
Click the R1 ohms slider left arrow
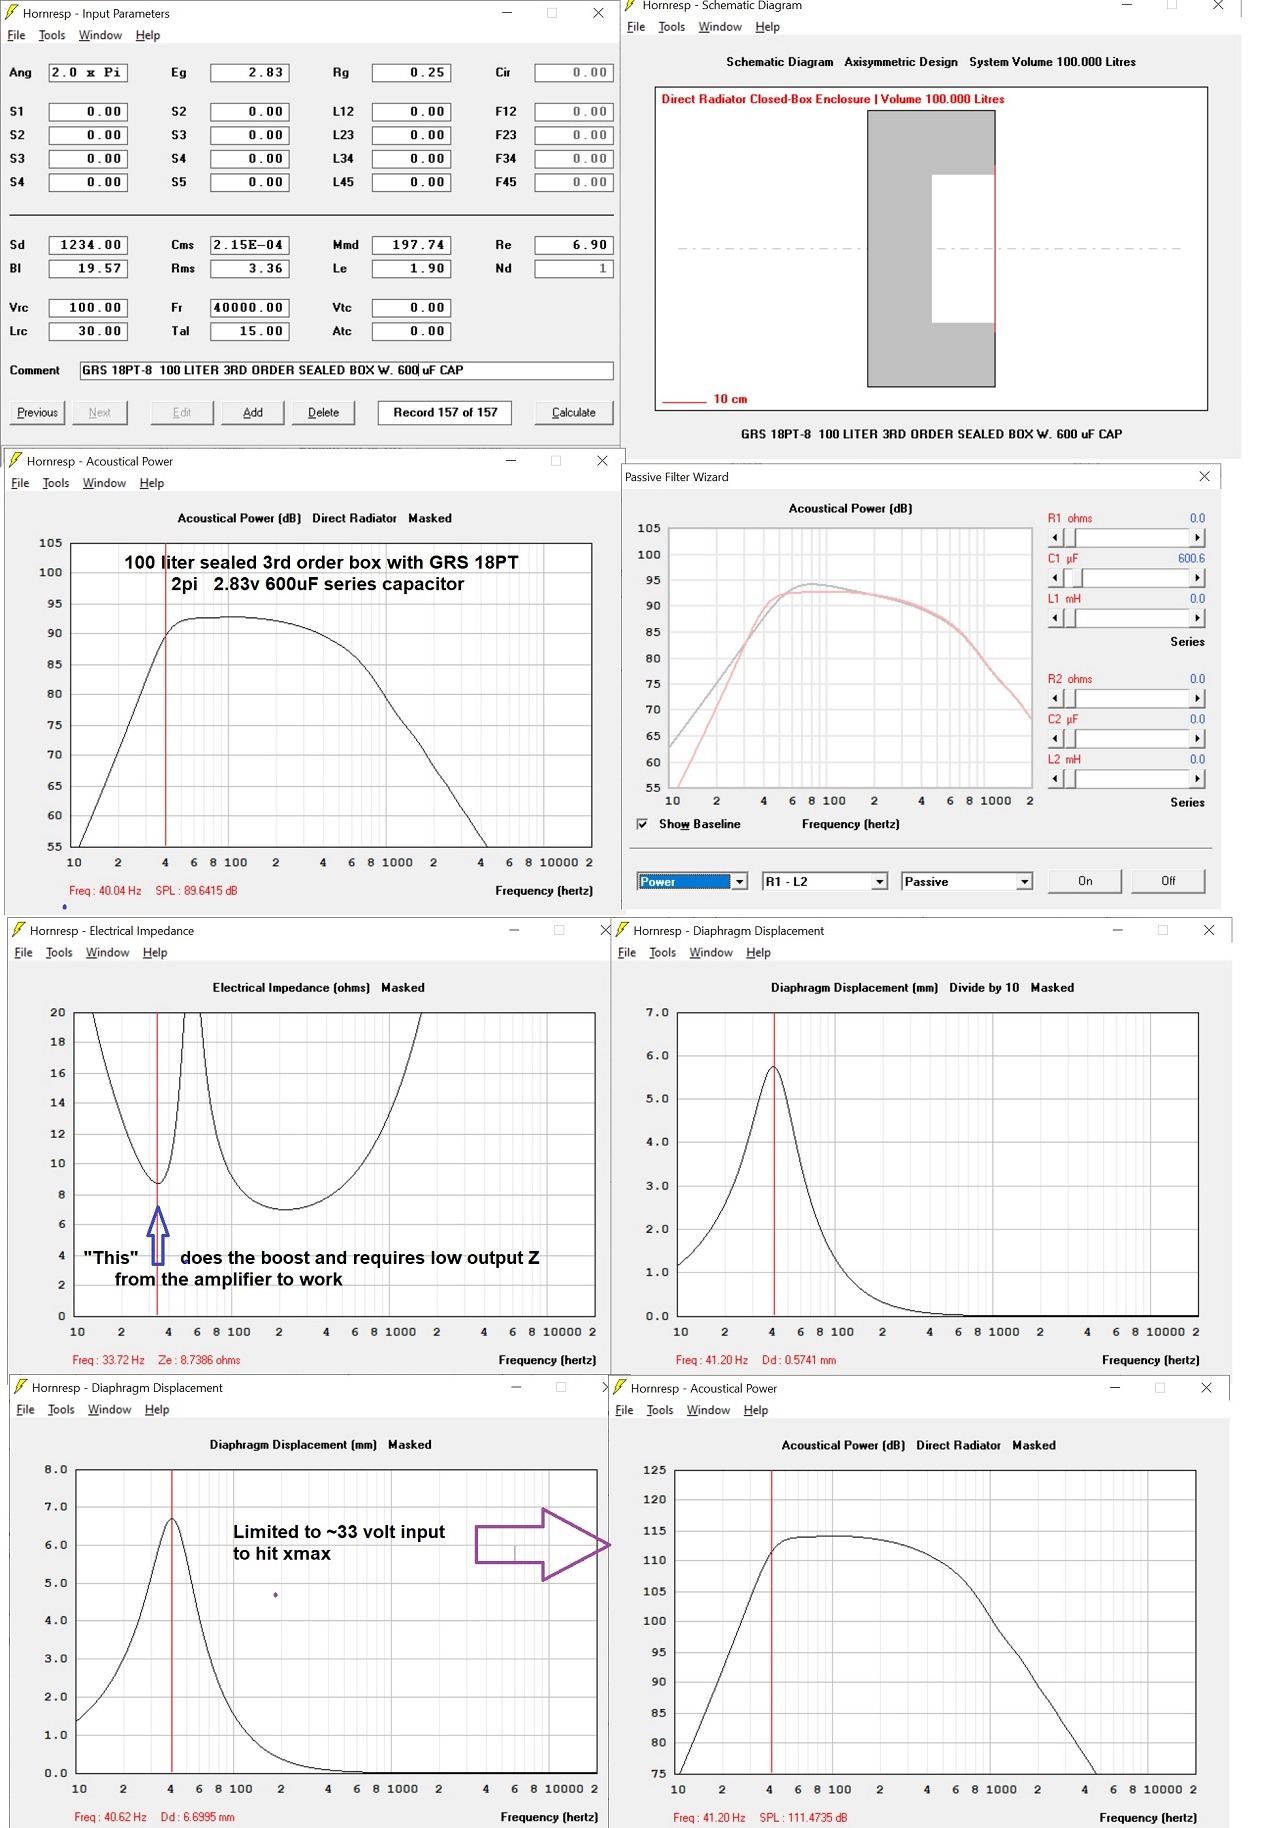click(x=1054, y=537)
